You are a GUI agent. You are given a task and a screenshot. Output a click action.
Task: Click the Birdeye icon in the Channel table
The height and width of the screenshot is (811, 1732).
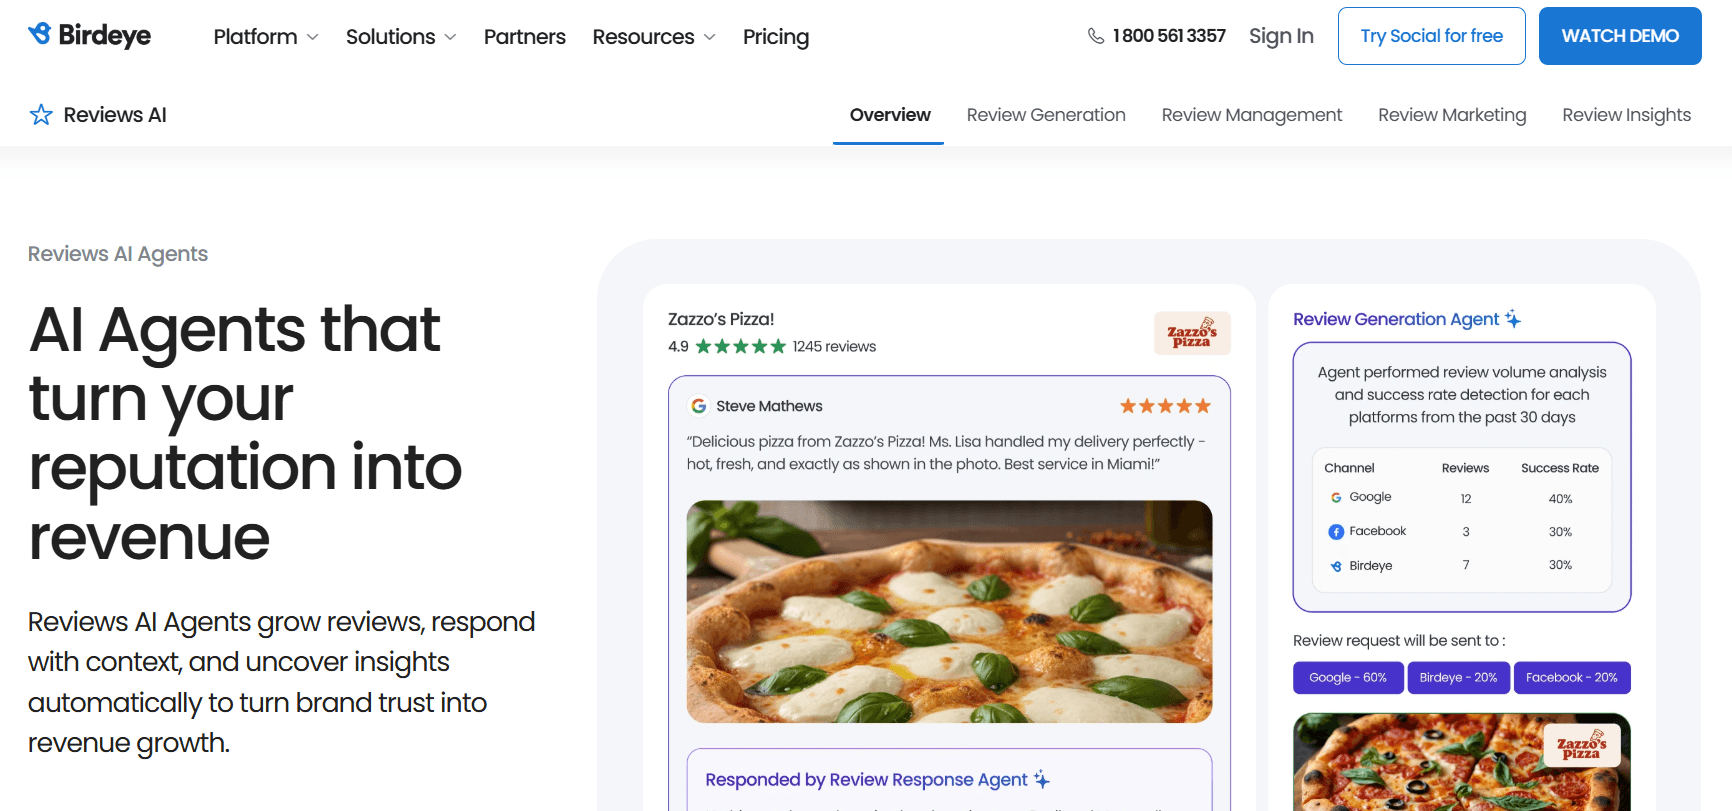click(1336, 566)
